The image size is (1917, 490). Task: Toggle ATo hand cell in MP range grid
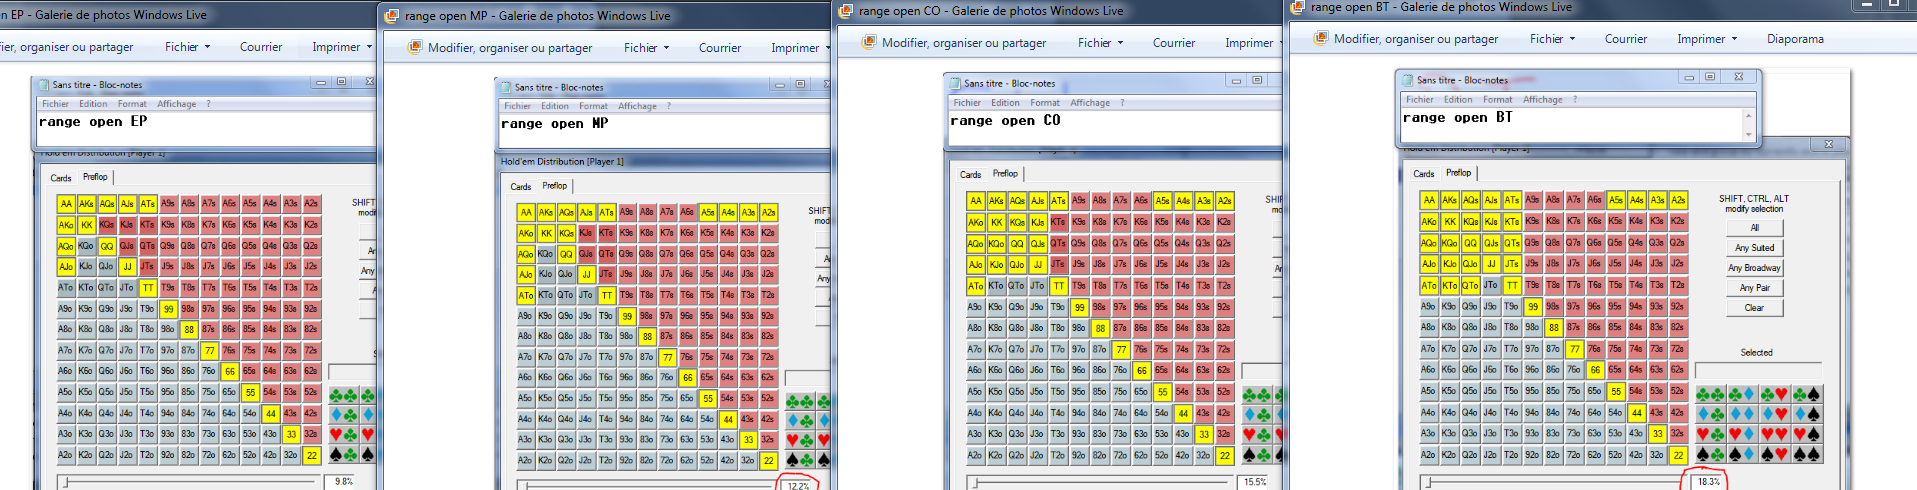coord(526,295)
